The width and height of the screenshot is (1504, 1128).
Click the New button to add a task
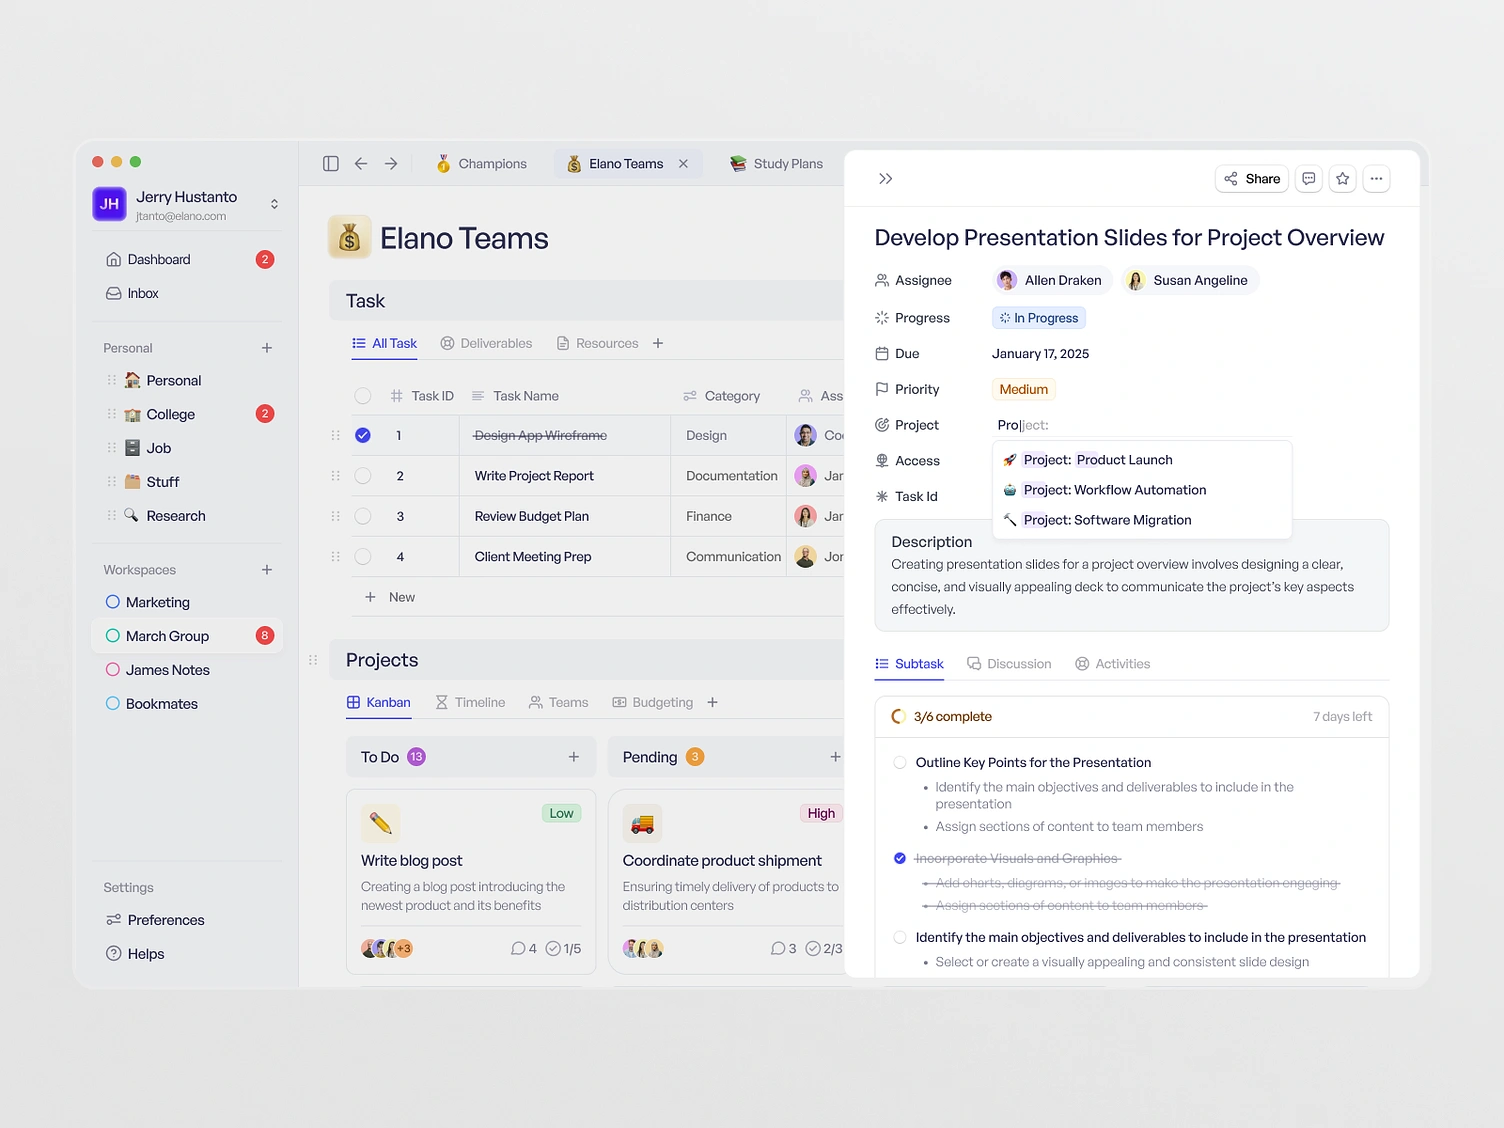(390, 596)
